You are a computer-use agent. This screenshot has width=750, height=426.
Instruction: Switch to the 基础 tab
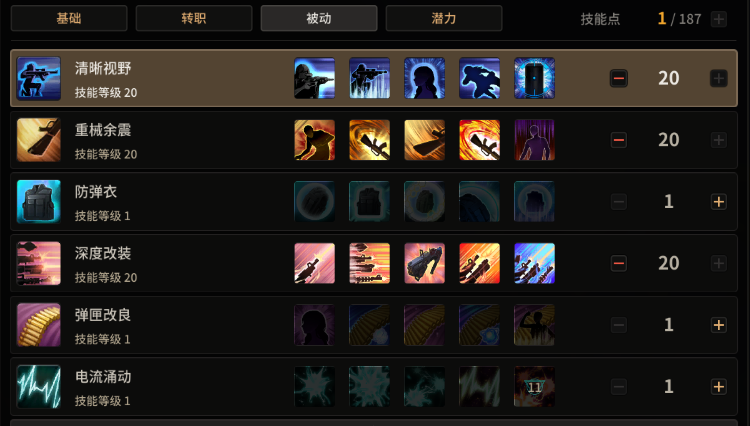click(x=69, y=18)
